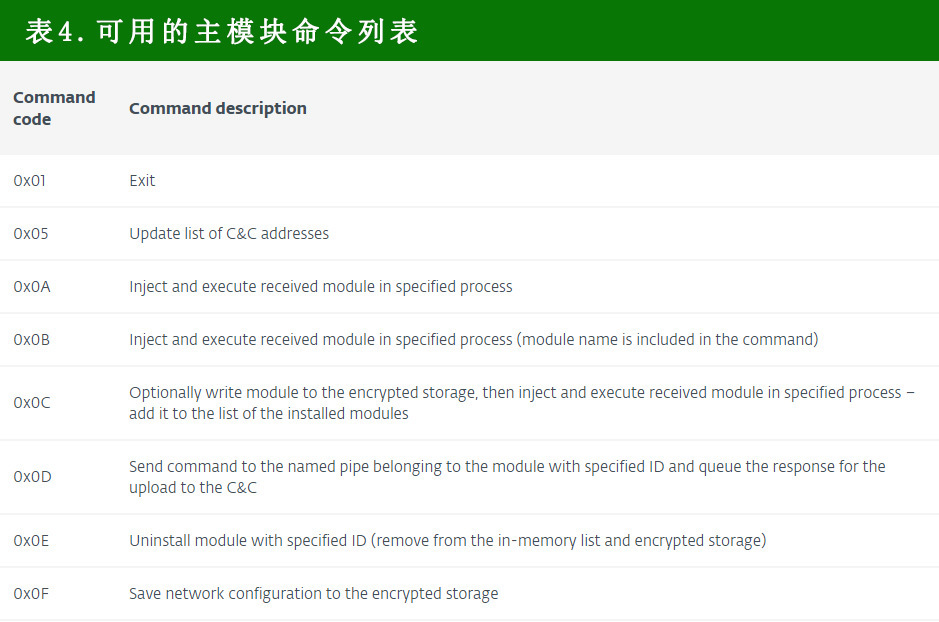This screenshot has width=939, height=622.
Task: Click Update list of C&C addresses text
Action: coord(228,234)
